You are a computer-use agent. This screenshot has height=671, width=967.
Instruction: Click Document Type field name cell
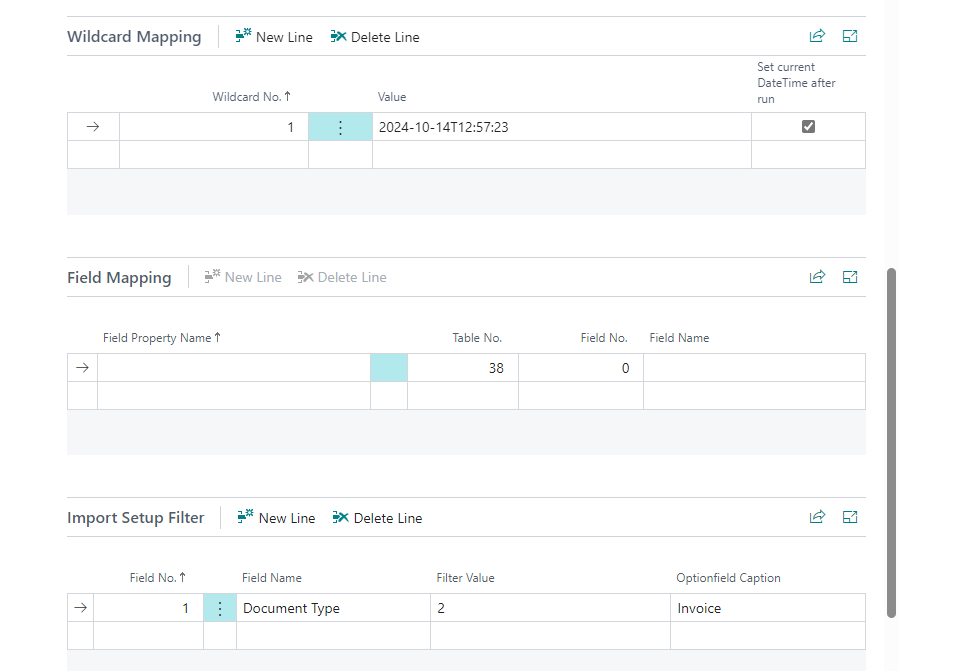(x=334, y=608)
